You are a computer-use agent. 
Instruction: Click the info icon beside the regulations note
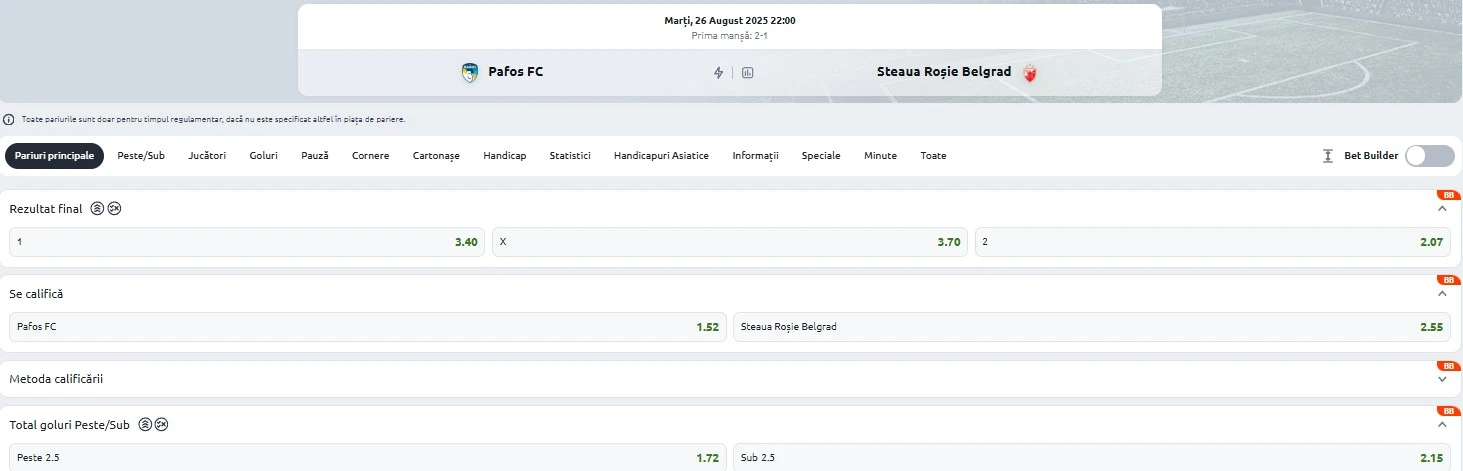pos(9,119)
